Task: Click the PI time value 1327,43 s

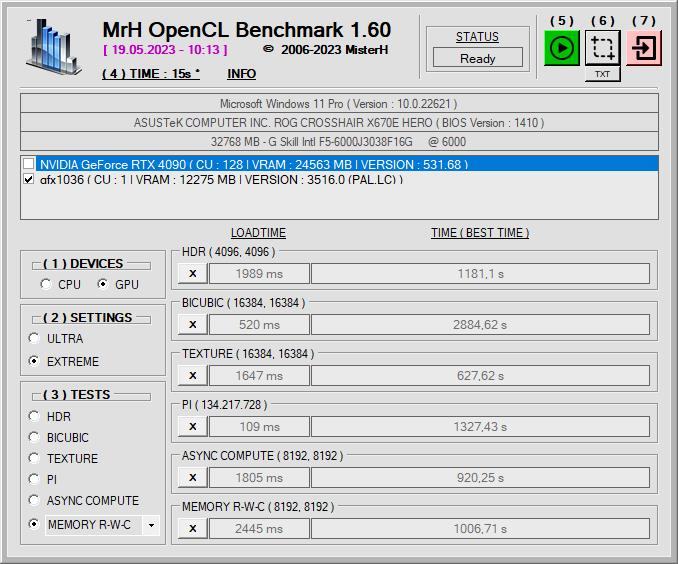Action: [x=480, y=426]
